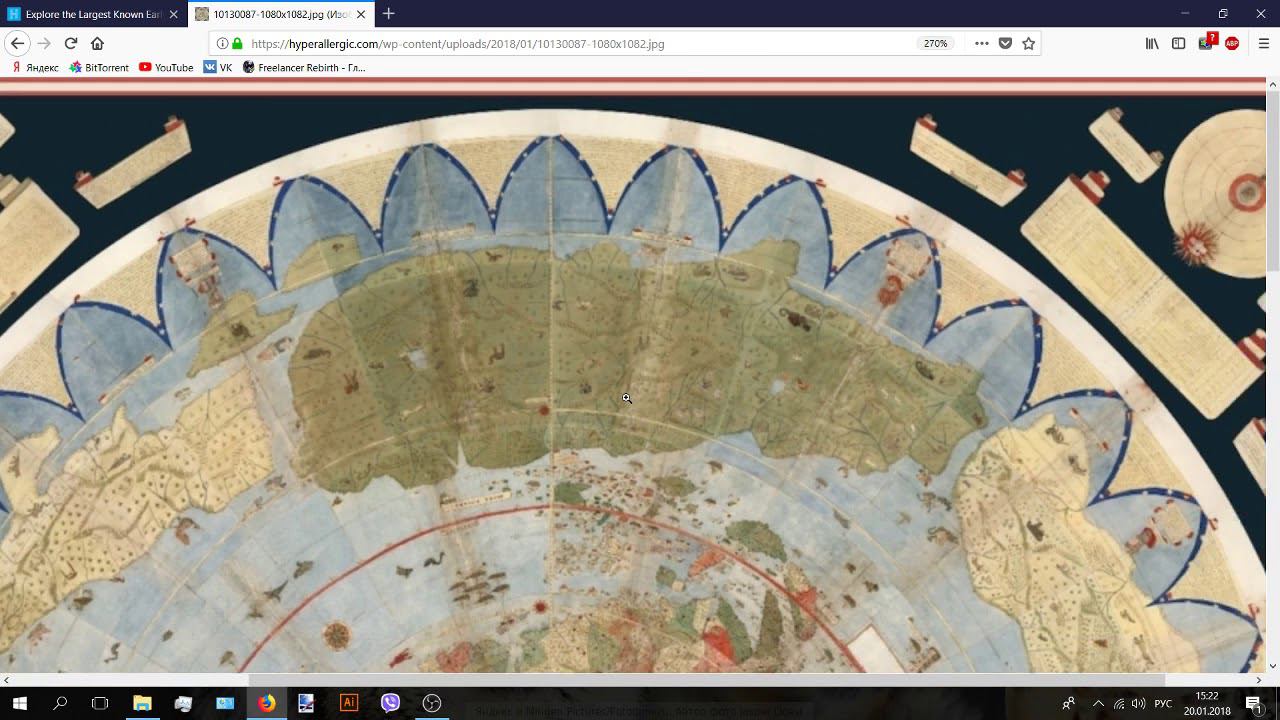Image resolution: width=1280 pixels, height=720 pixels.
Task: Switch to the Firefox taskbar button
Action: (x=266, y=703)
